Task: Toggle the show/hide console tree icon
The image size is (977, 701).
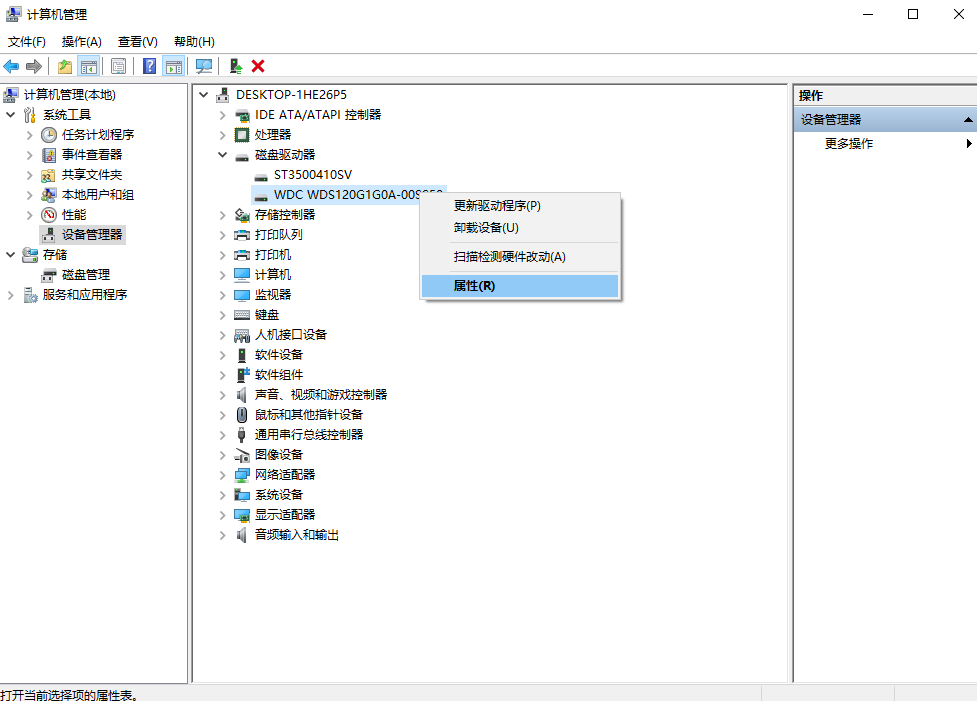Action: coord(88,66)
